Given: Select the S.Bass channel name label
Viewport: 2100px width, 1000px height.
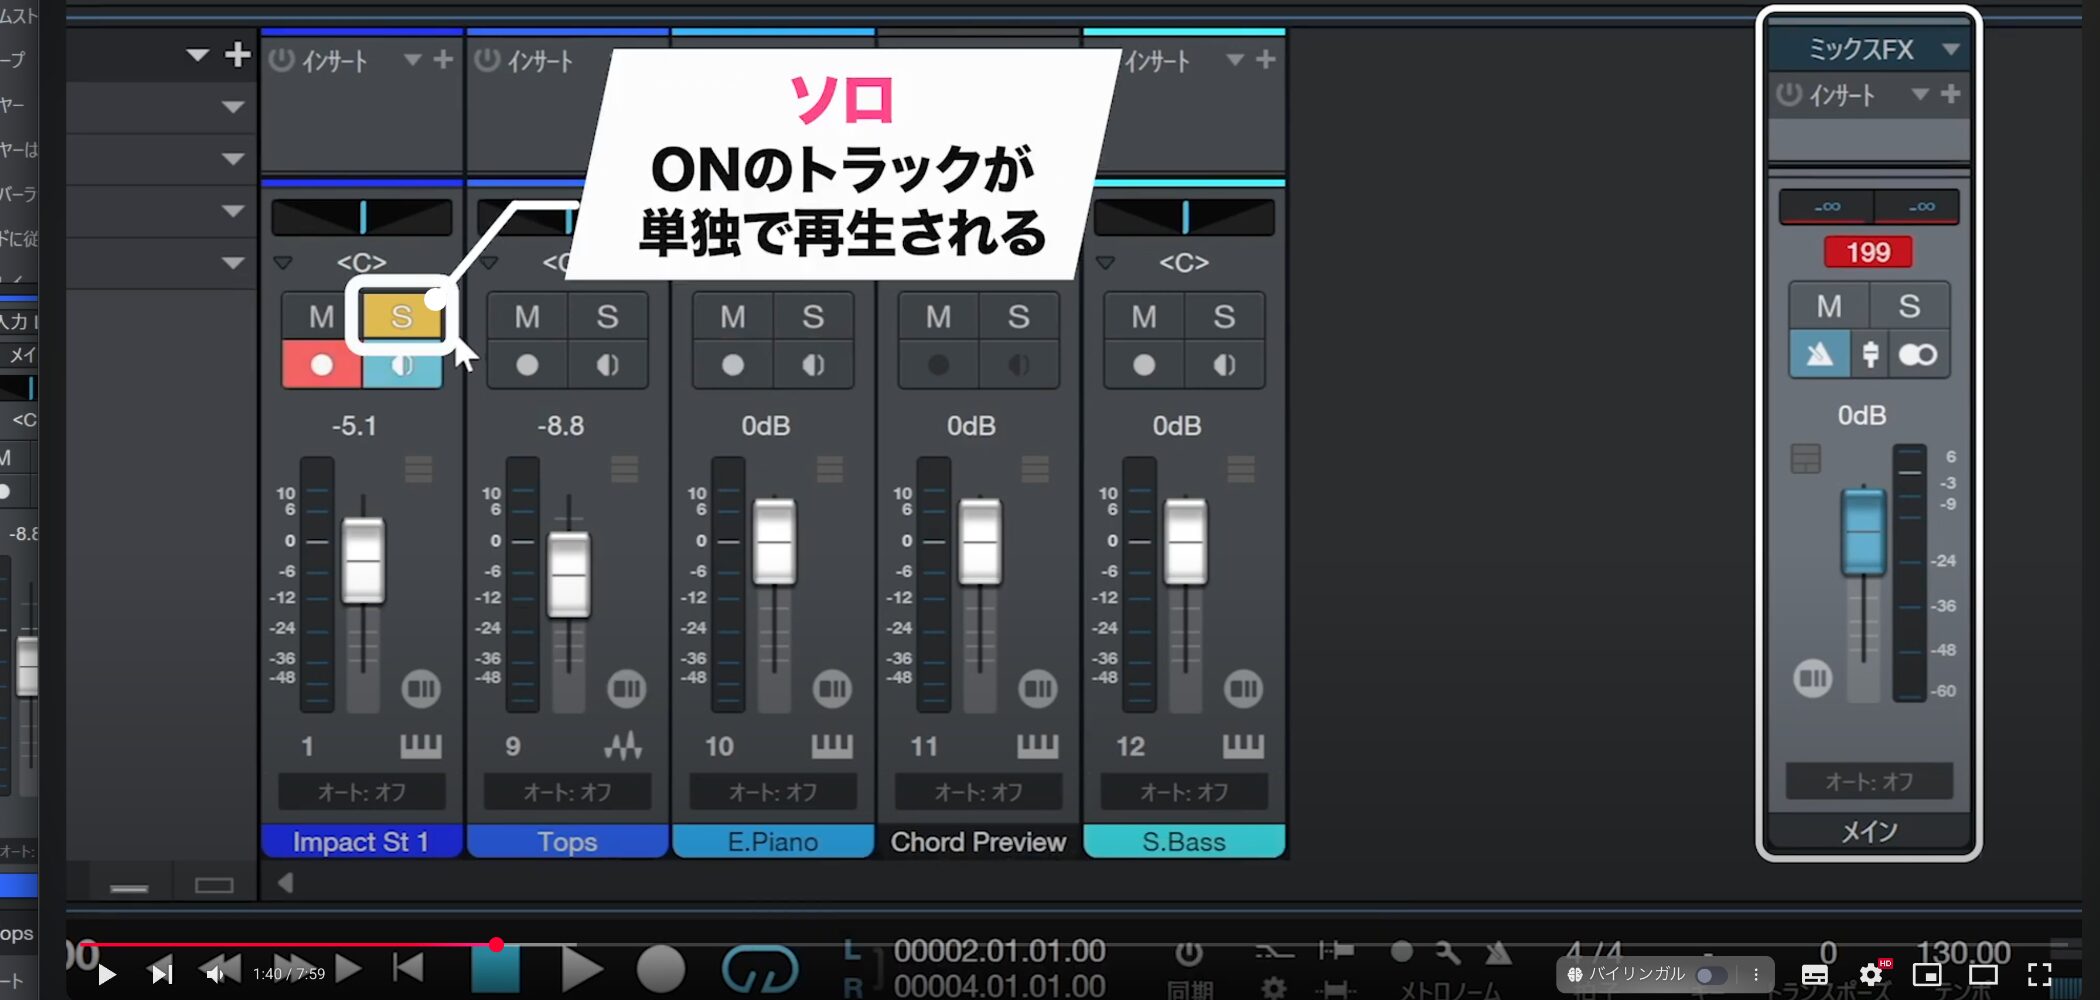Looking at the screenshot, I should tap(1184, 842).
